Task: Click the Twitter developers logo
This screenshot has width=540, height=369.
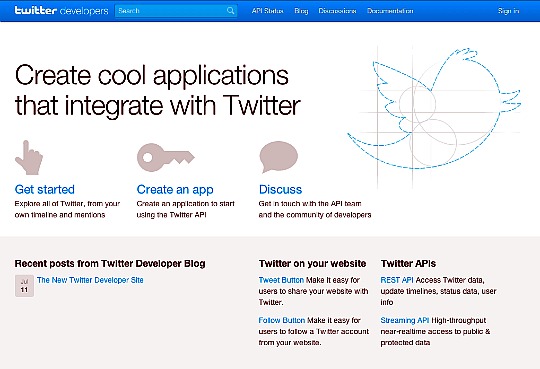Action: tap(61, 10)
